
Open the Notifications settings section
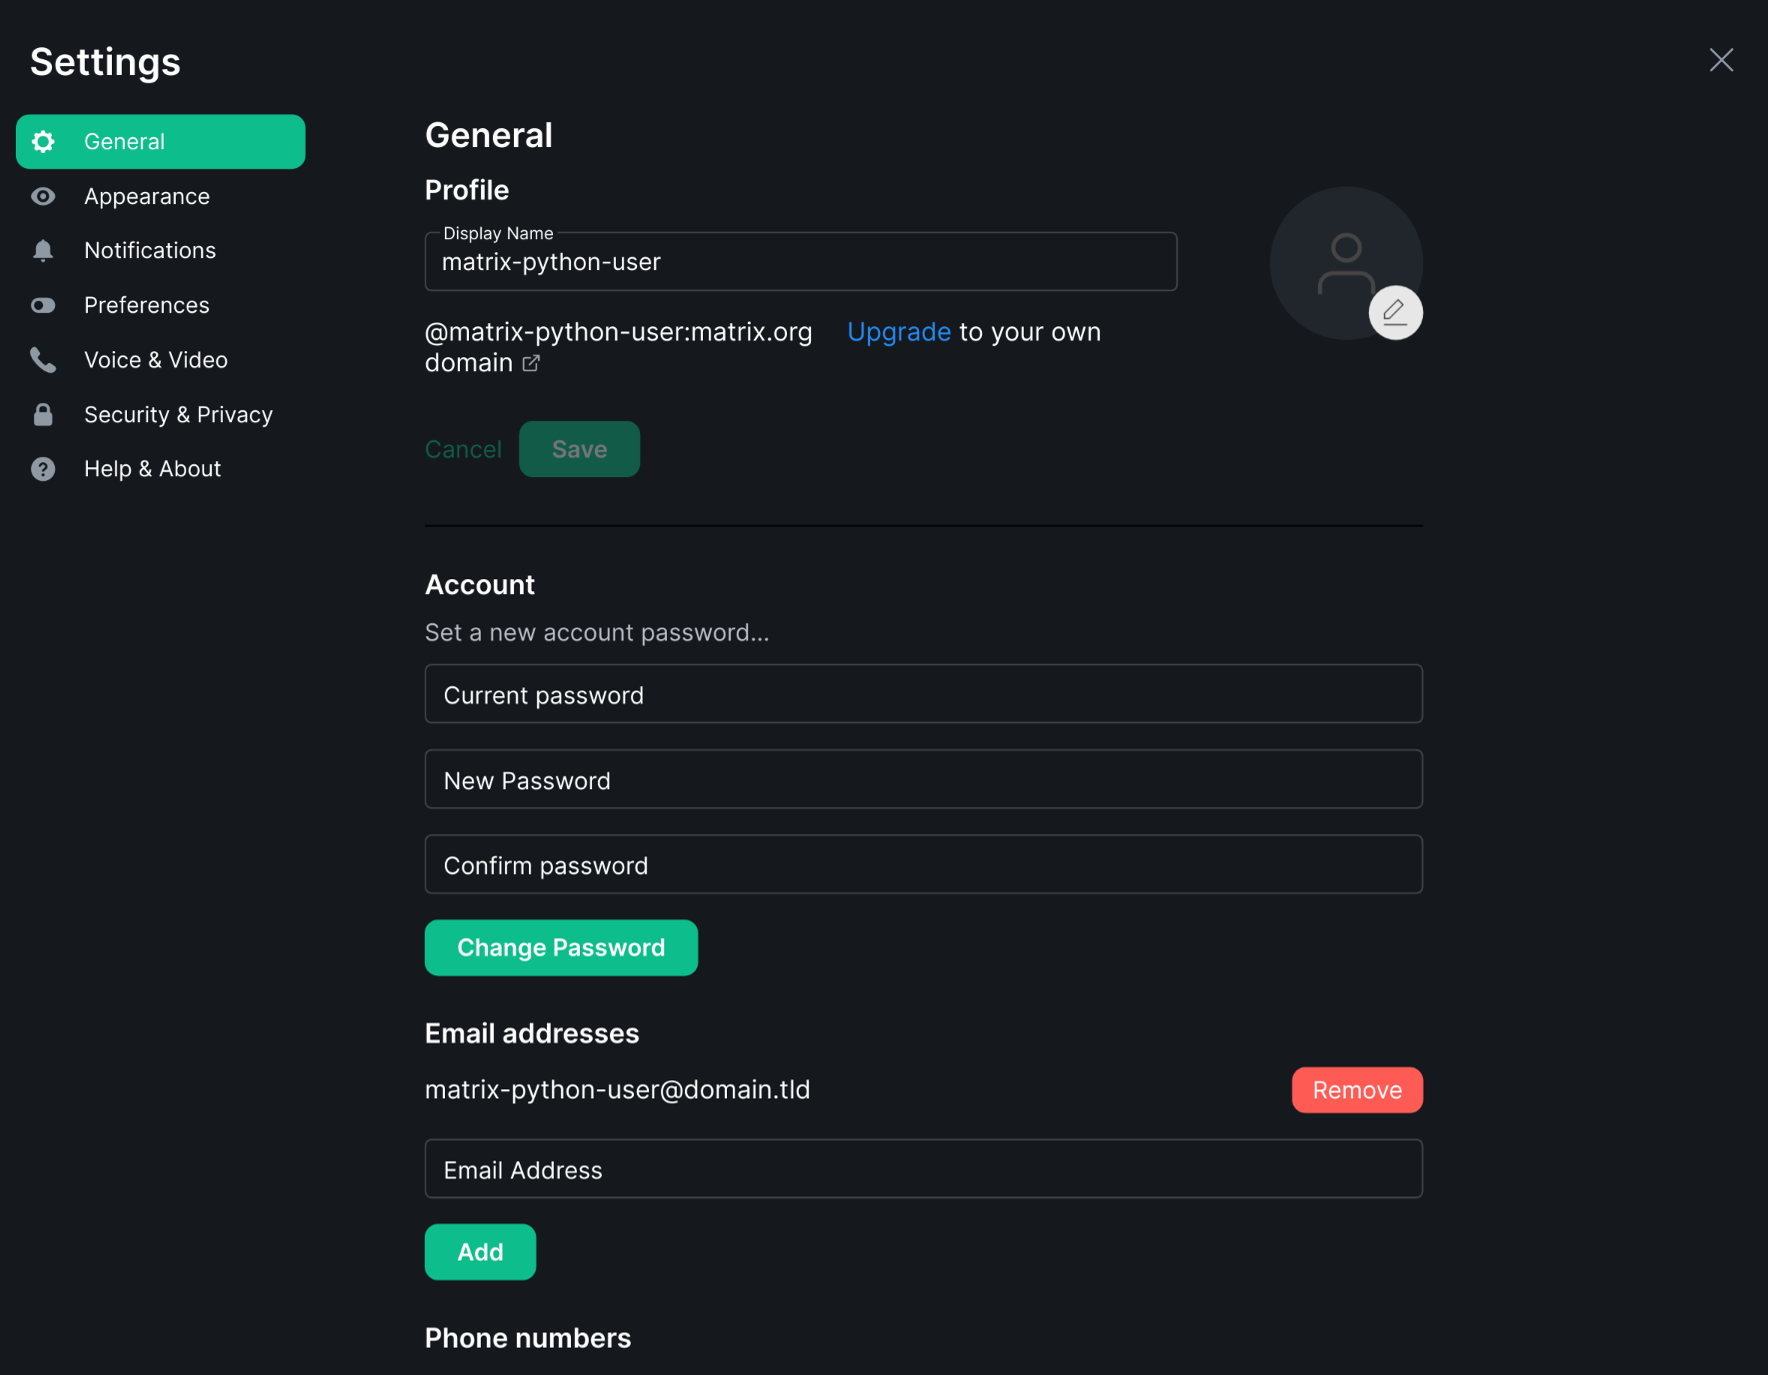(x=150, y=250)
